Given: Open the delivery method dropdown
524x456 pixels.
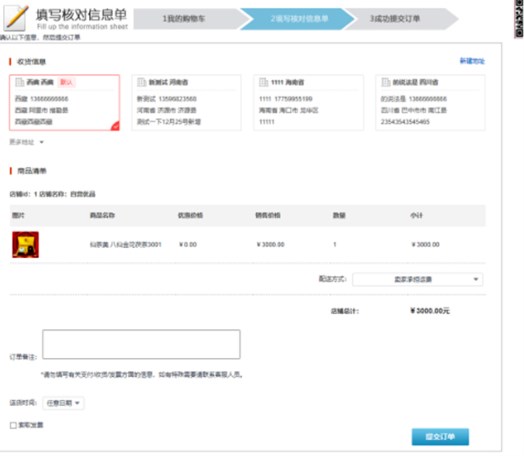Looking at the screenshot, I should 418,279.
